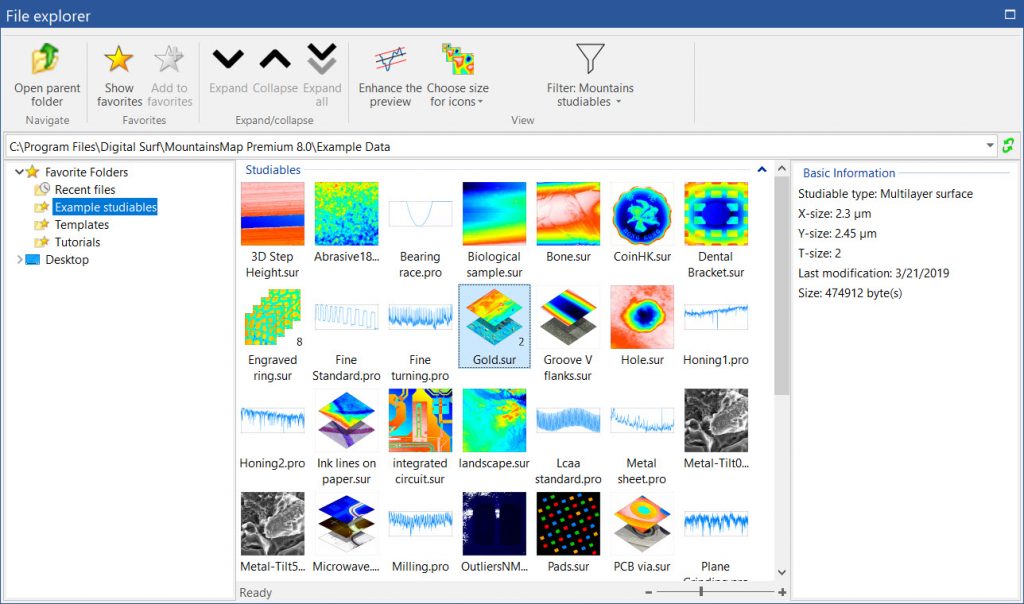The width and height of the screenshot is (1024, 604).
Task: Select Engraved ring.sur thumbnail
Action: tap(272, 317)
